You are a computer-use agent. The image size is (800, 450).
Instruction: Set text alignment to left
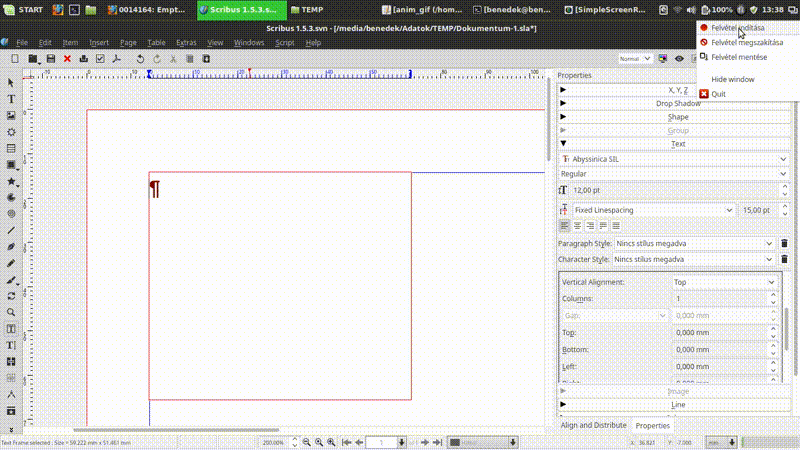point(564,226)
